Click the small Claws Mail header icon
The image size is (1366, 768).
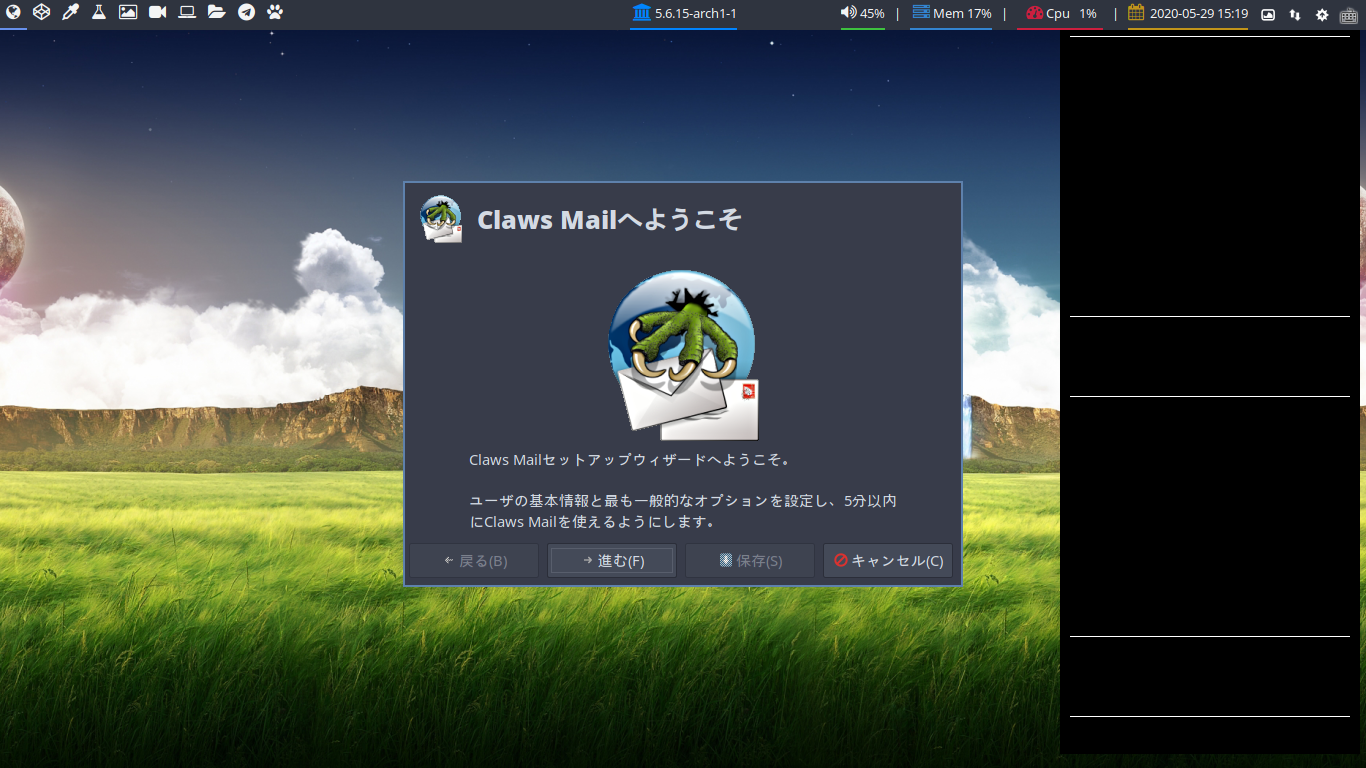[x=441, y=219]
